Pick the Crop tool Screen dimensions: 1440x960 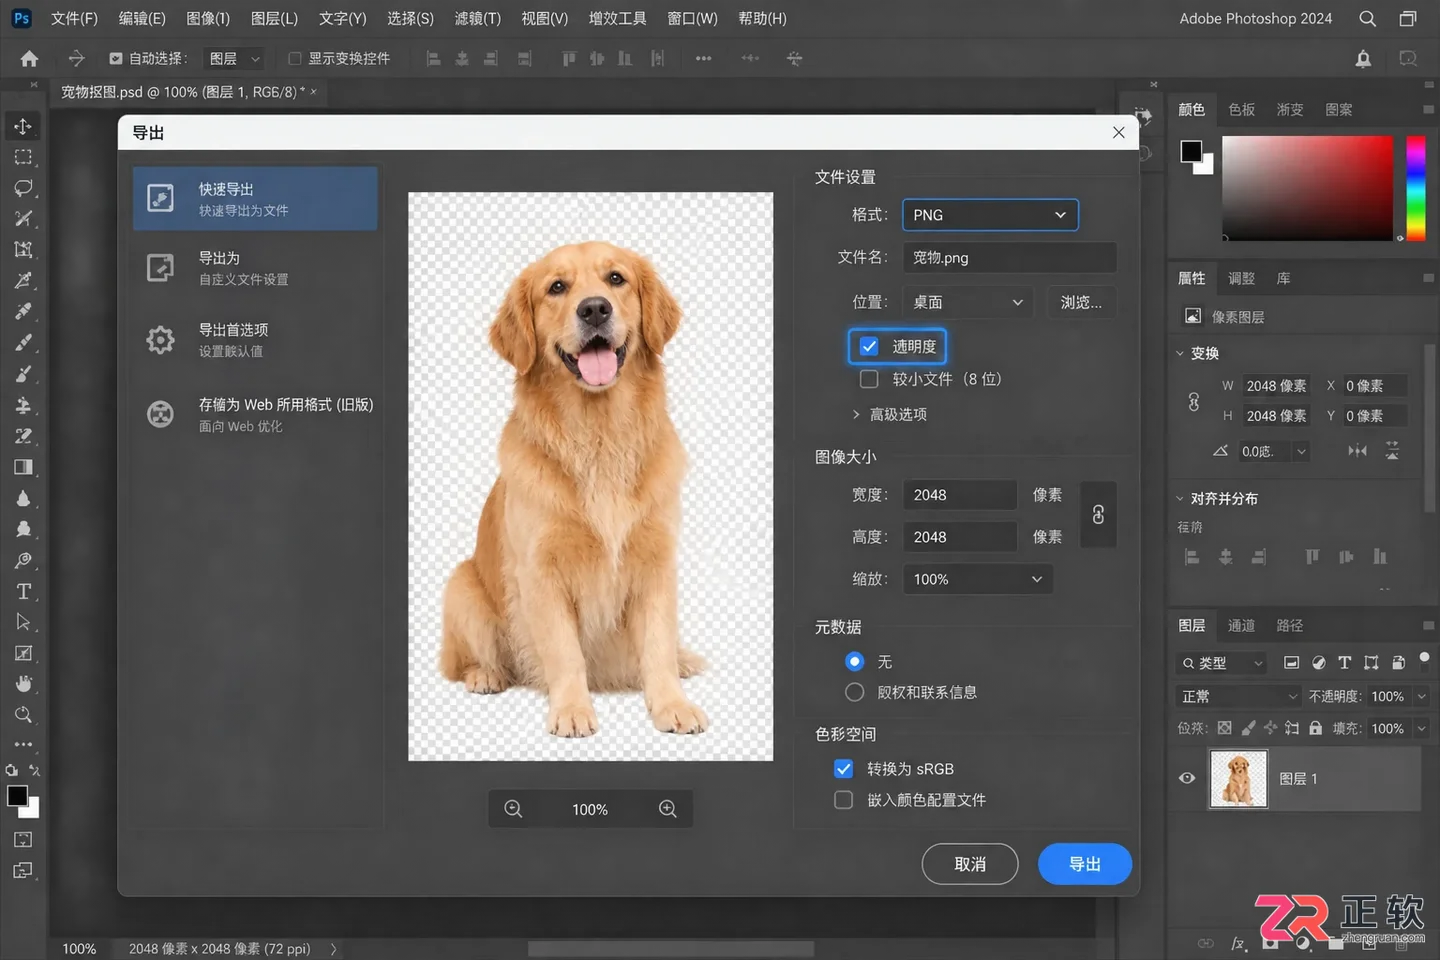click(23, 250)
